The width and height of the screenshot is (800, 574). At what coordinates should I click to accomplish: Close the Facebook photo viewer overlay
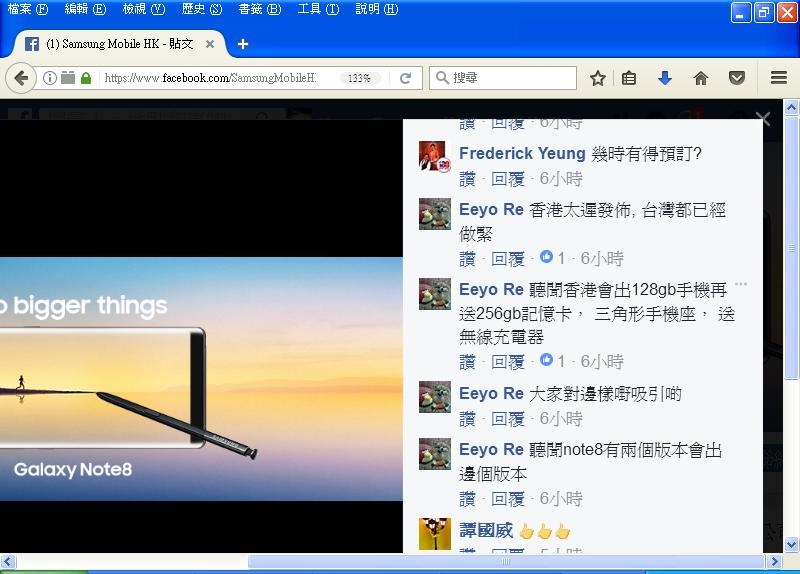click(x=763, y=119)
